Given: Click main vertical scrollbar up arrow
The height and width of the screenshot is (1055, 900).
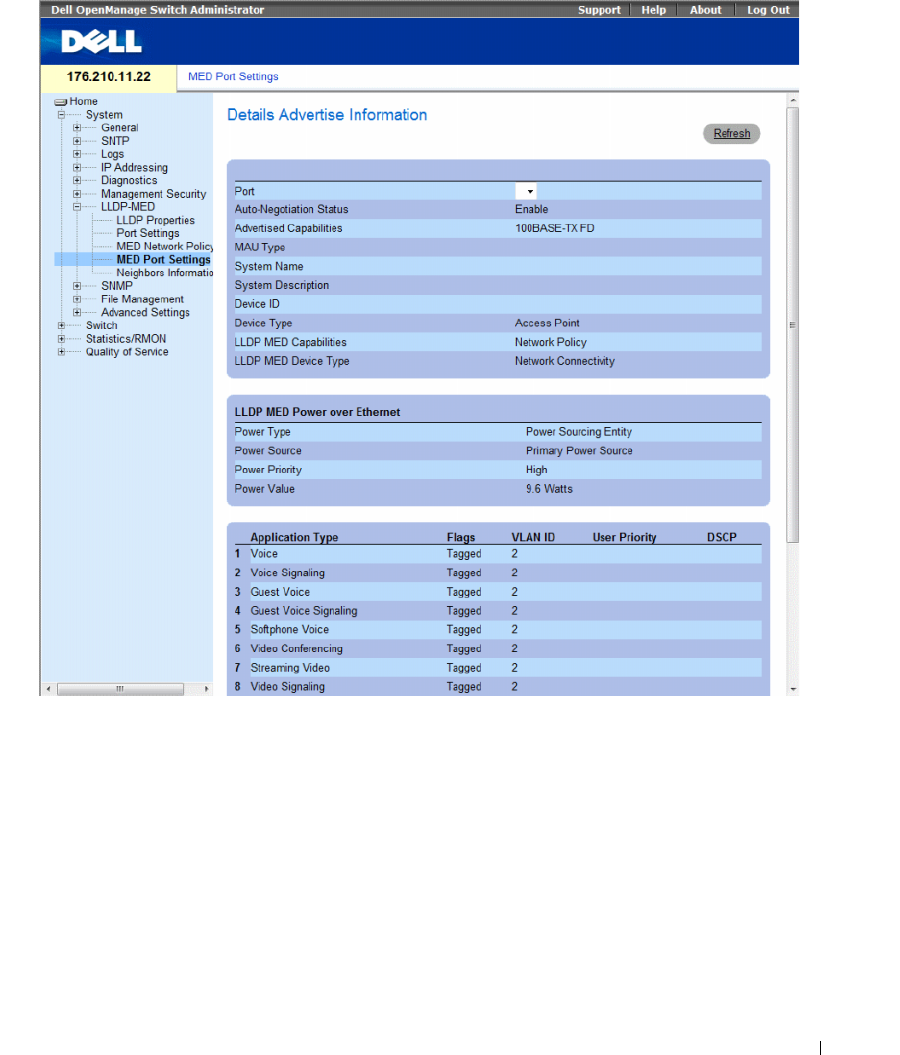Looking at the screenshot, I should coord(793,100).
